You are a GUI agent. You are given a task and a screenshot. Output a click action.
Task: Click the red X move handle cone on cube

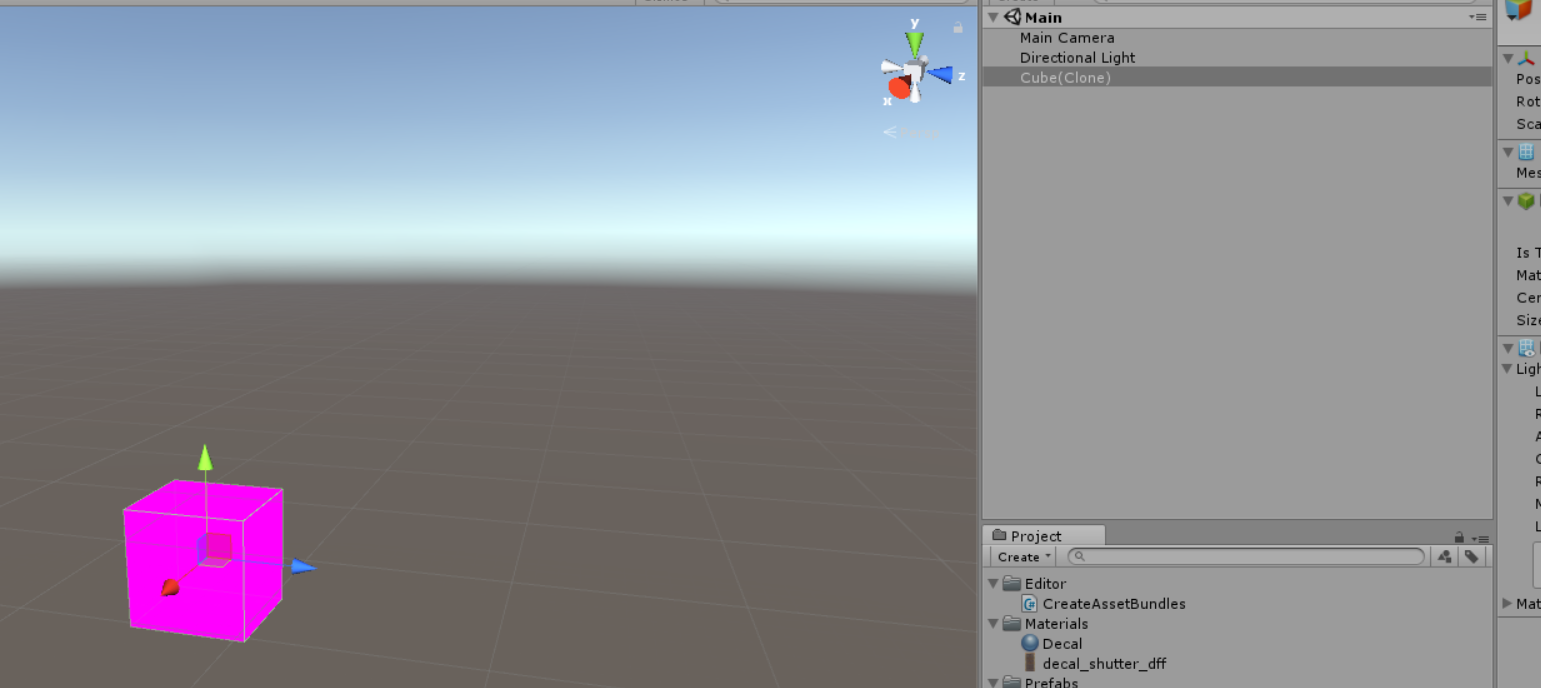coord(170,588)
